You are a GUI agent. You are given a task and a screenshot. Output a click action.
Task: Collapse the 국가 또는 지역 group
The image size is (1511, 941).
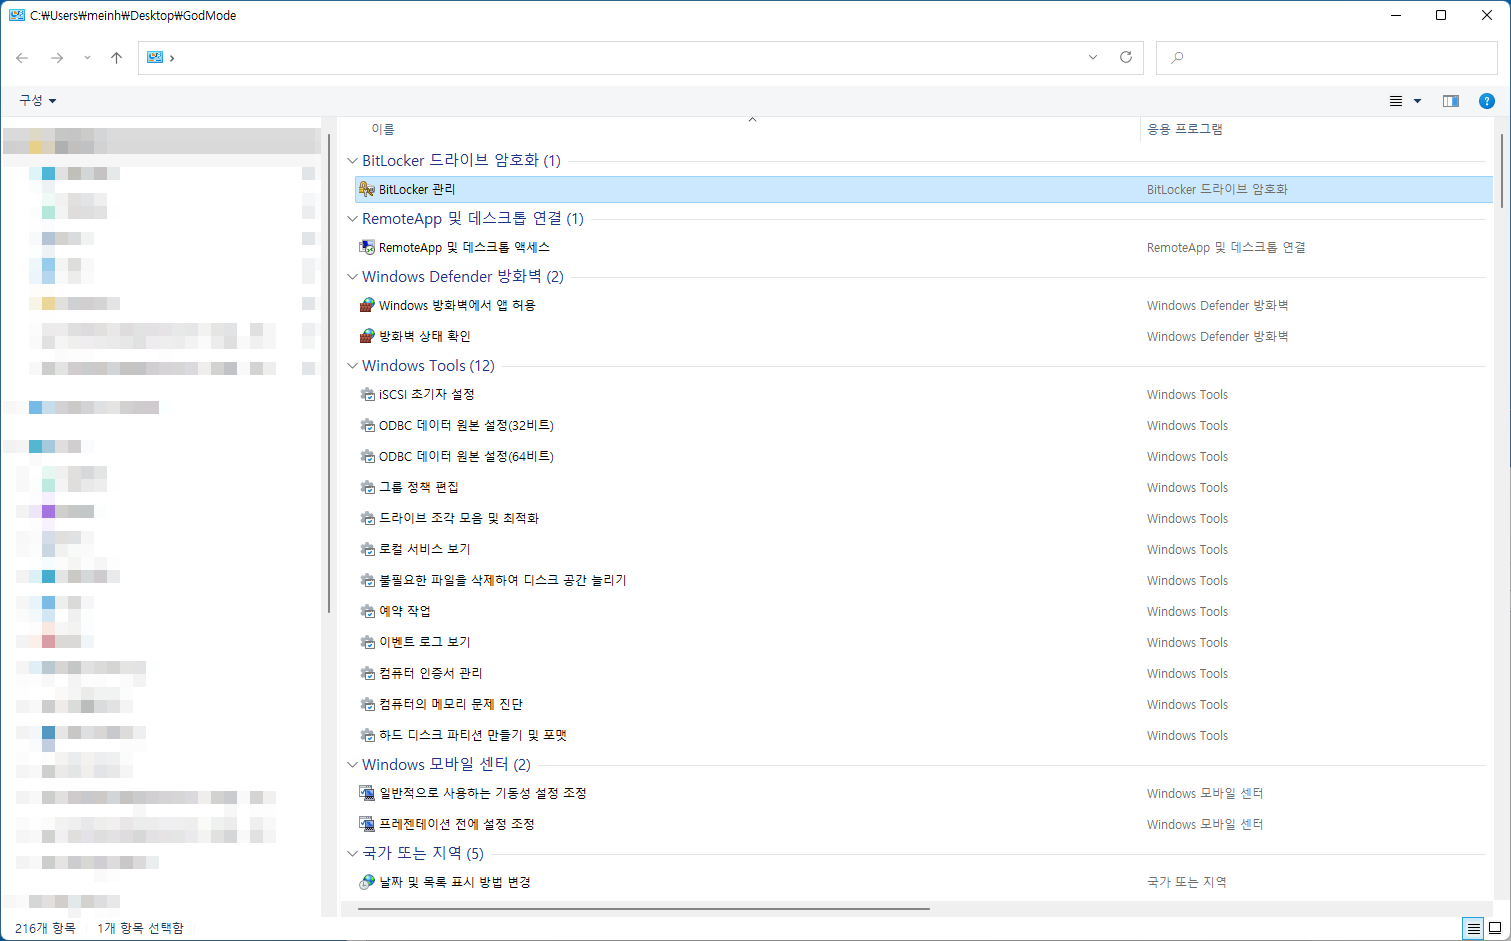(352, 853)
